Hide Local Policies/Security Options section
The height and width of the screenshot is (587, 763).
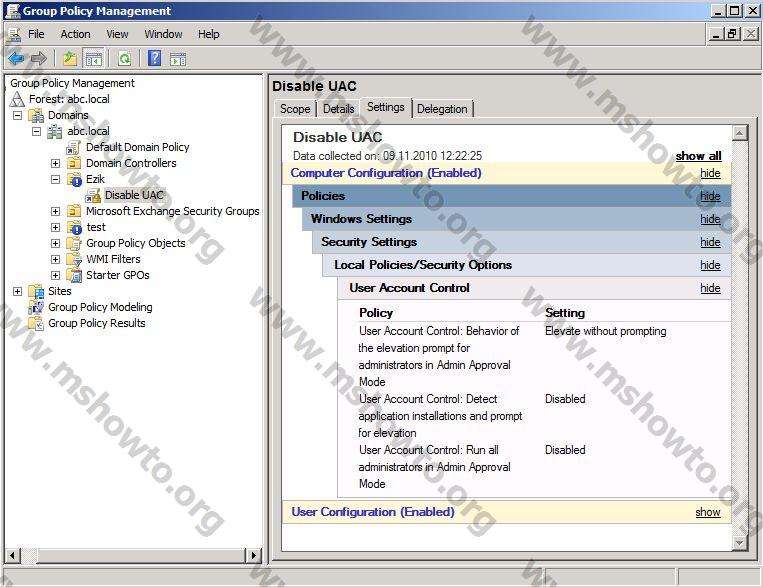710,265
